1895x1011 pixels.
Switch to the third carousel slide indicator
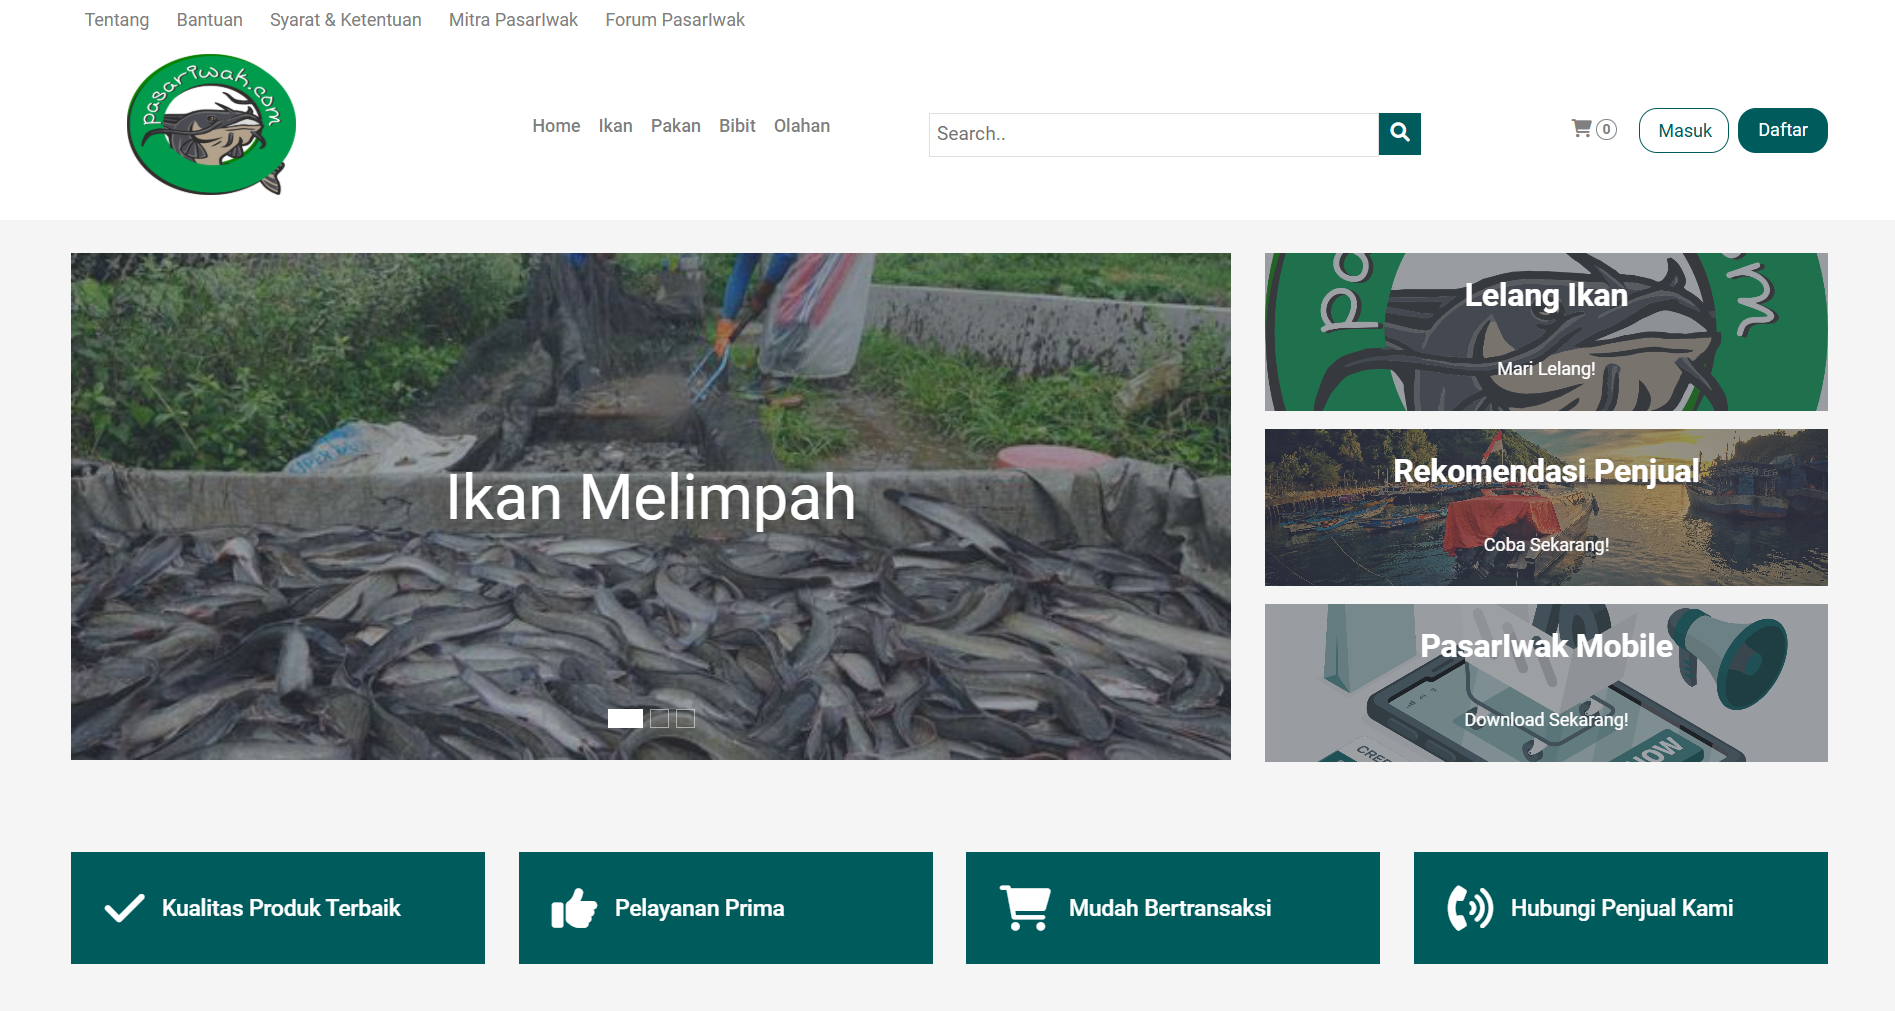click(x=685, y=718)
